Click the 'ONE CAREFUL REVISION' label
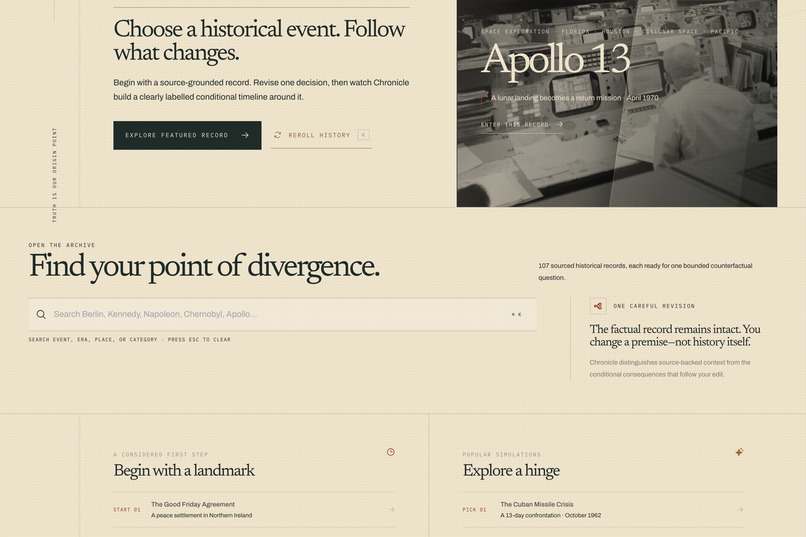This screenshot has height=537, width=806. click(x=654, y=306)
